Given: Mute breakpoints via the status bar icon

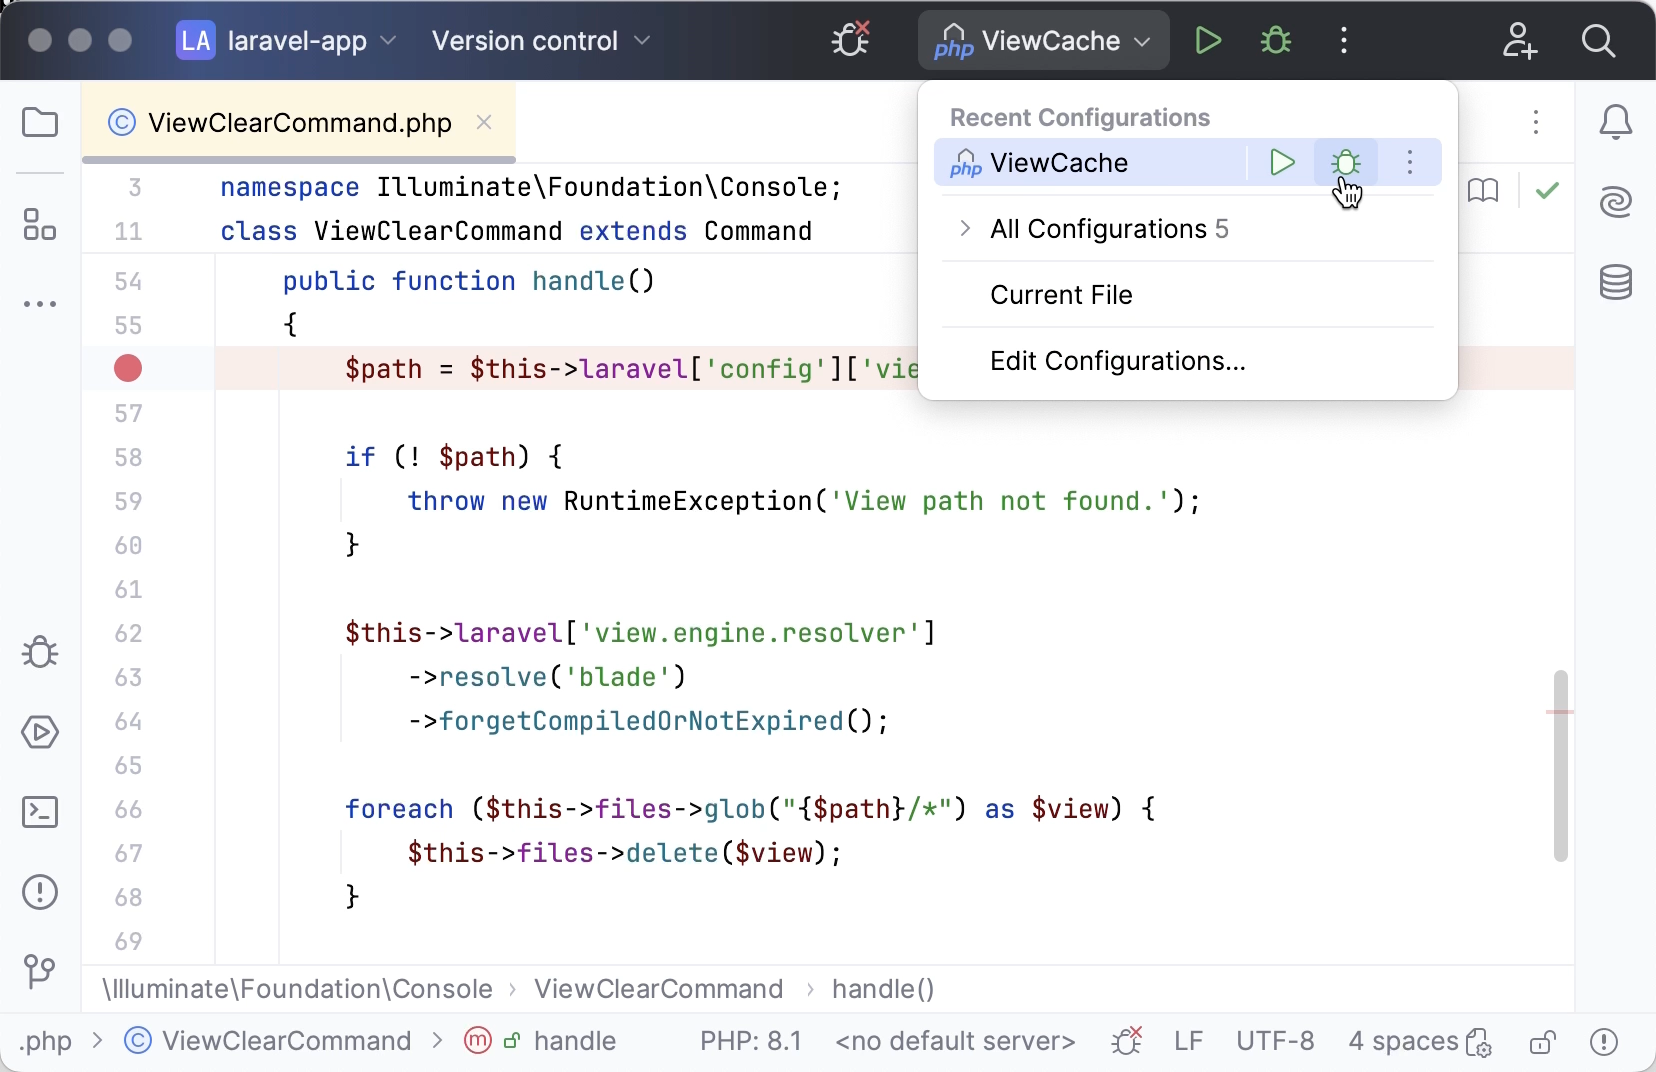Looking at the screenshot, I should [x=1128, y=1041].
